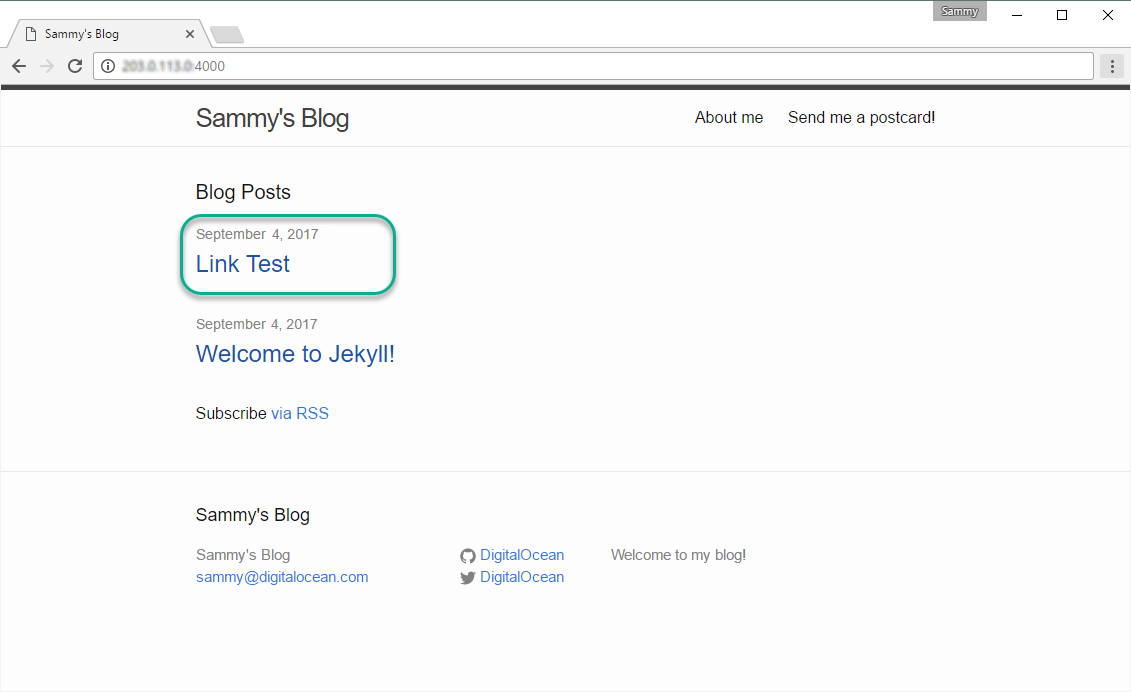This screenshot has height=692, width=1131.
Task: Open the GitHub DigitalOcean link
Action: [x=522, y=555]
